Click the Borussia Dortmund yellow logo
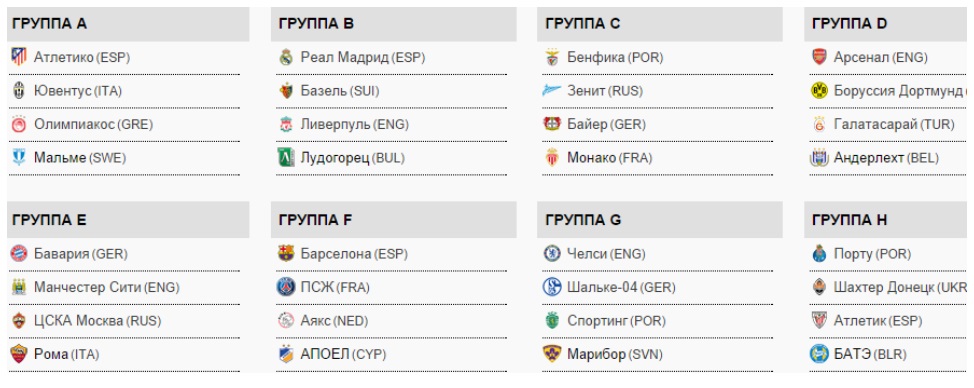 click(x=819, y=91)
